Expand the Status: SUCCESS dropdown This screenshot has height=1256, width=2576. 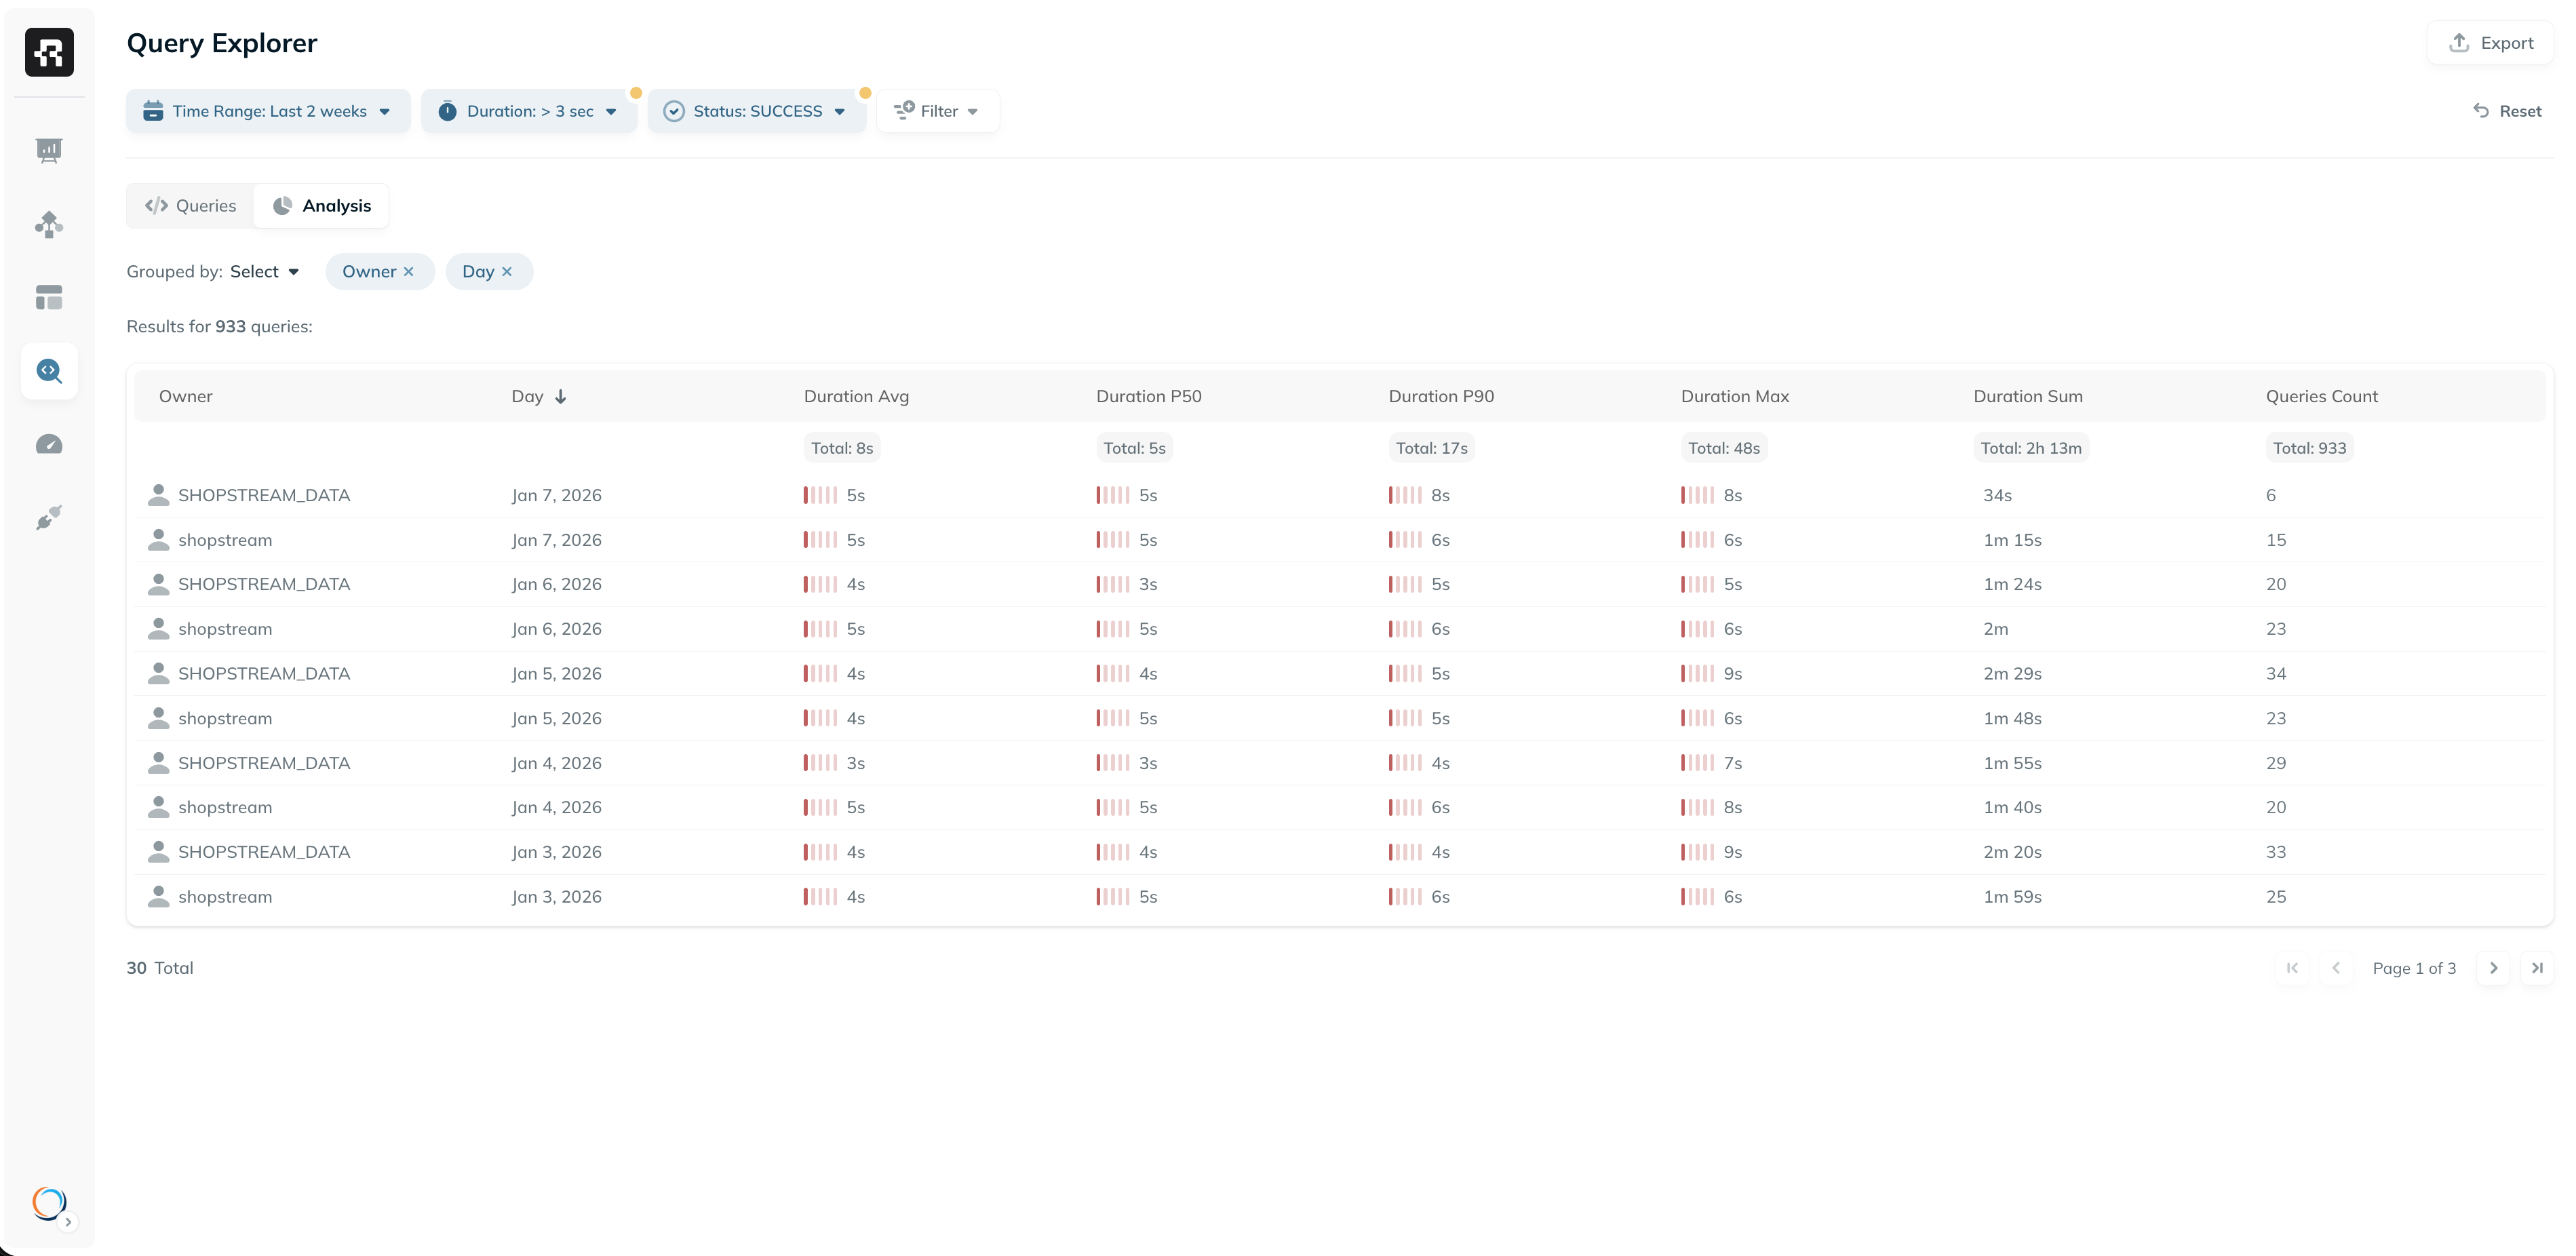[x=756, y=111]
